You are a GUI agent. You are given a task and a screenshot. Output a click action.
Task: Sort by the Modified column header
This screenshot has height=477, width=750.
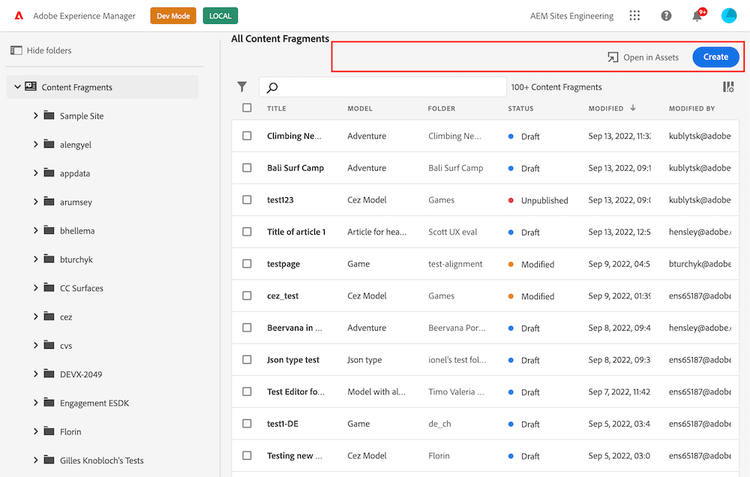point(606,108)
